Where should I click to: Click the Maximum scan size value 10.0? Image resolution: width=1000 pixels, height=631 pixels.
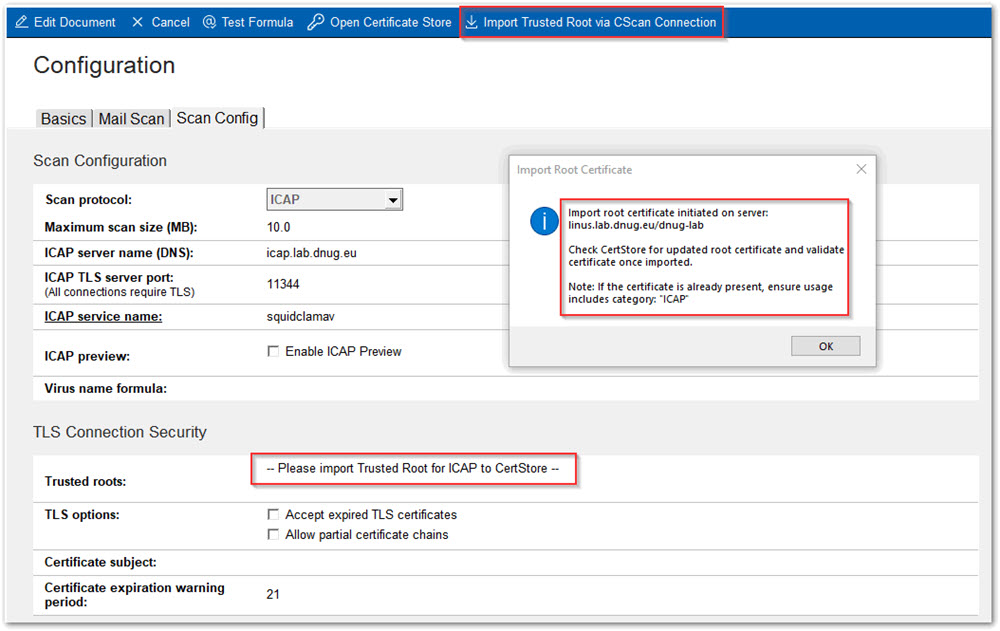click(278, 227)
